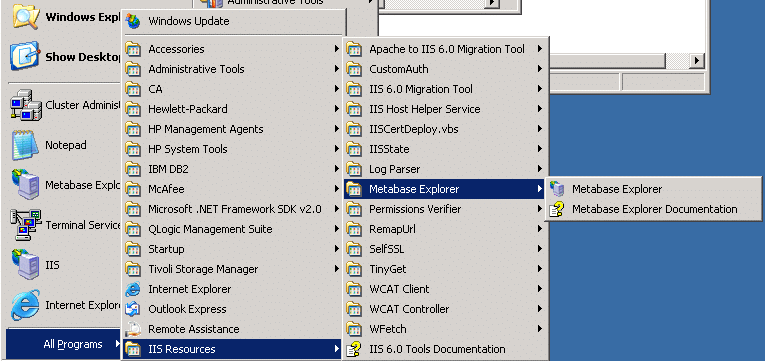Click the McAfee folder icon
765x361 pixels.
pyautogui.click(x=133, y=189)
